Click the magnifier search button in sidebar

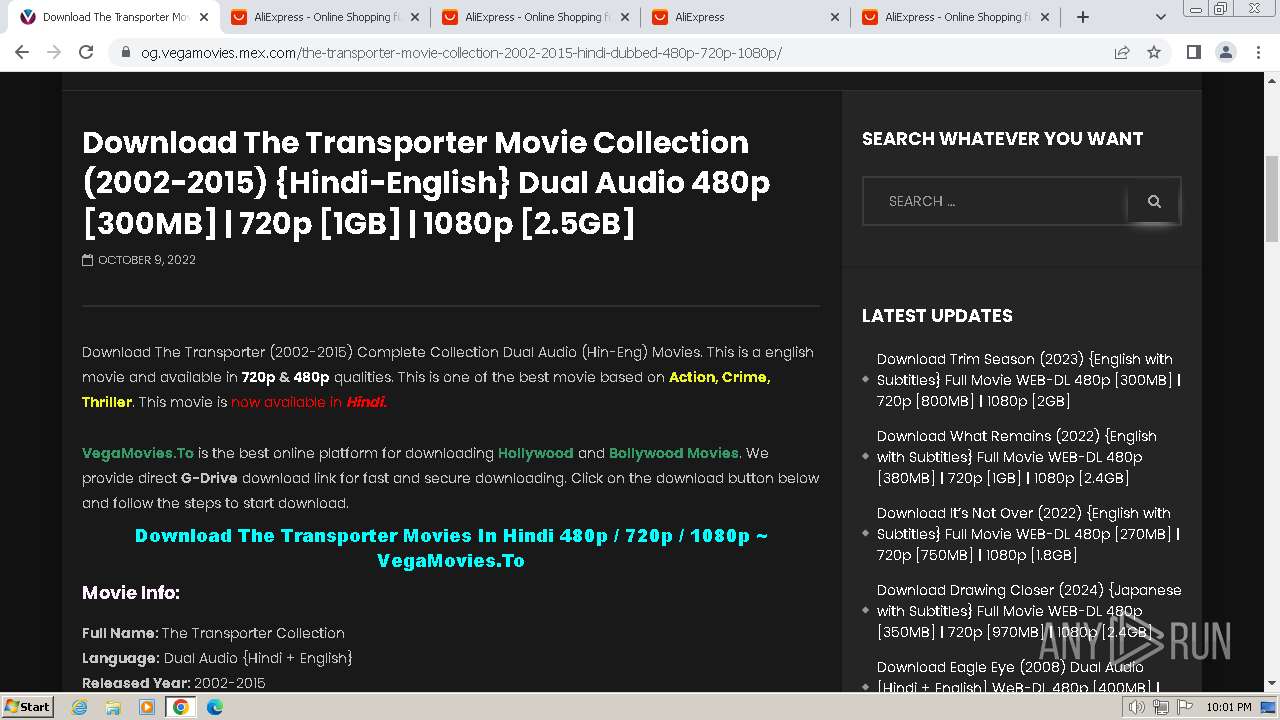[1154, 201]
